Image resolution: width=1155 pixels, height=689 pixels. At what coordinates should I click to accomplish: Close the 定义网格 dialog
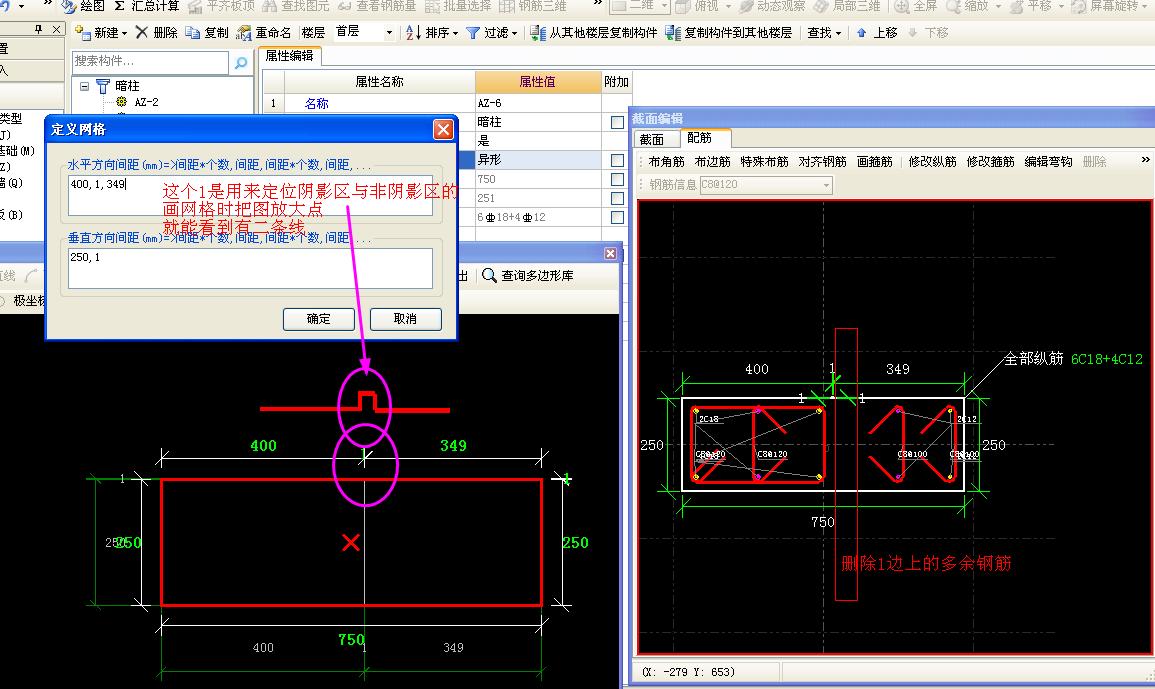click(x=443, y=130)
